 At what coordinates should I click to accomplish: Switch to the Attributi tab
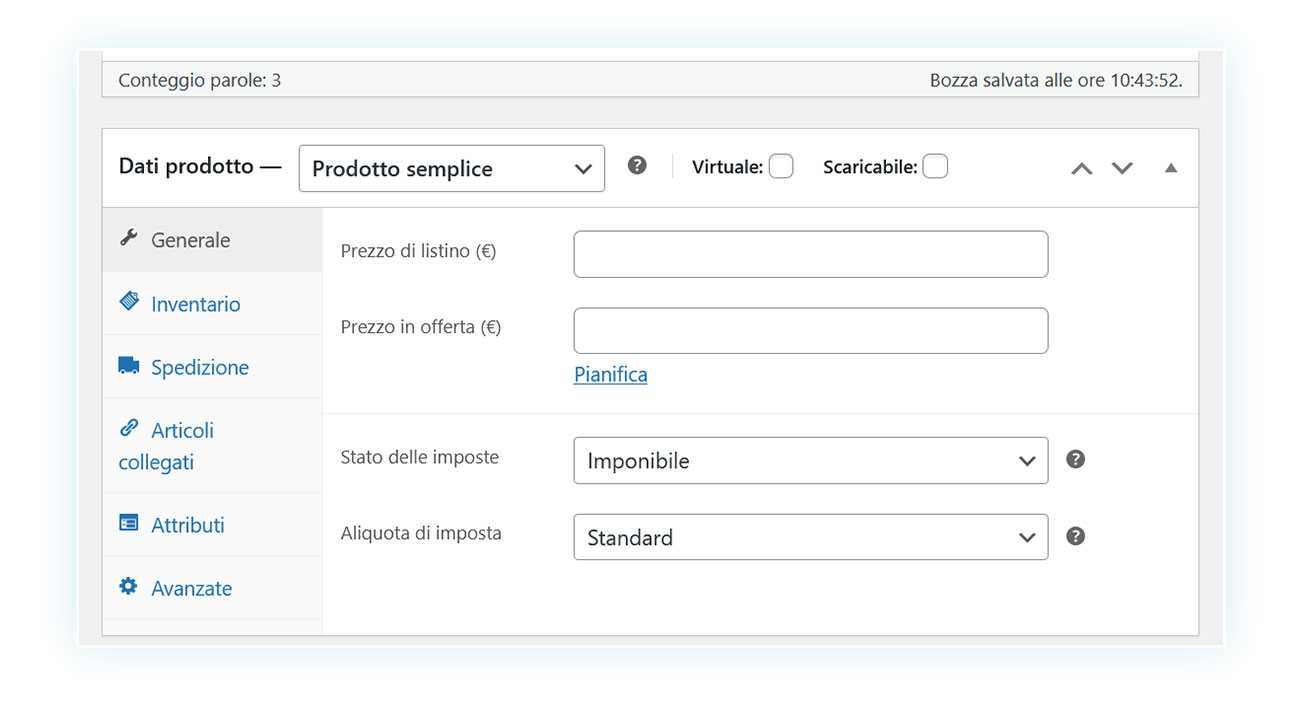[x=212, y=525]
